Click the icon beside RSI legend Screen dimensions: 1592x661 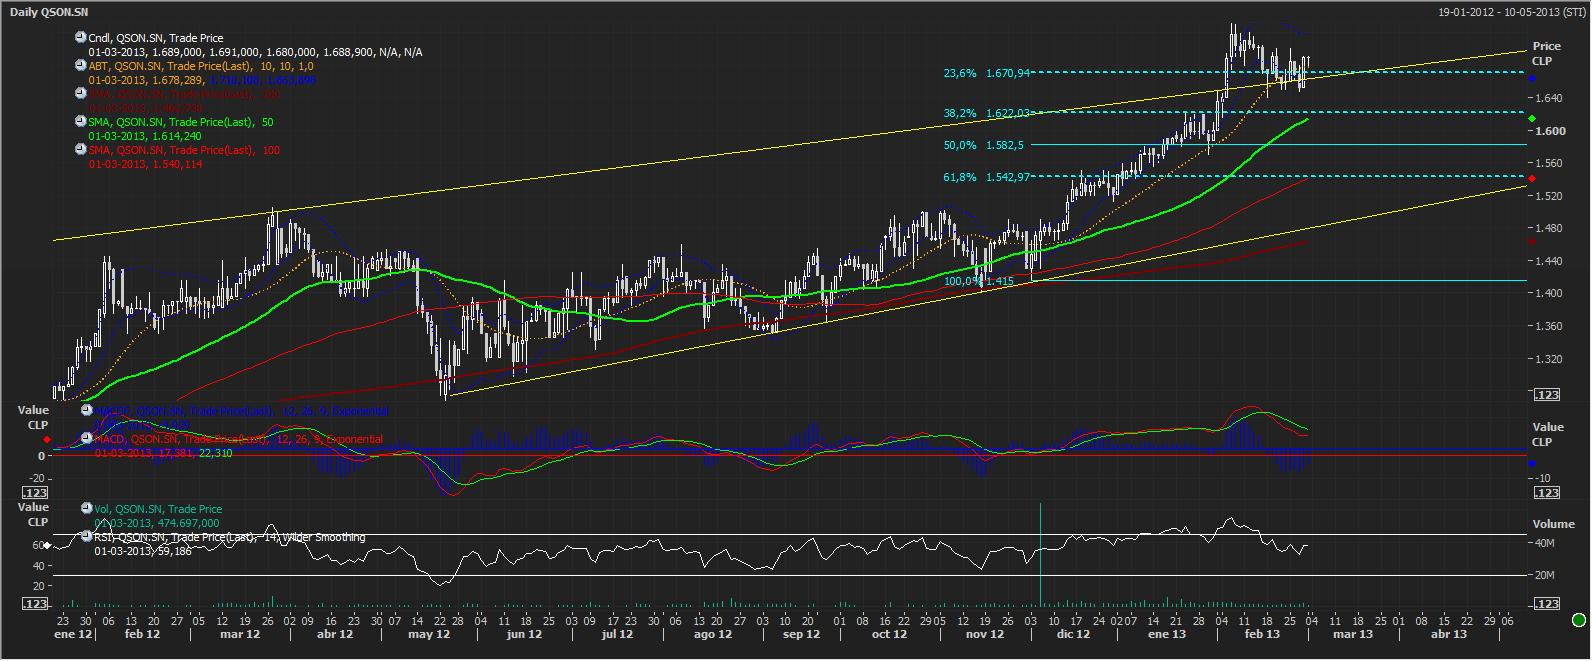87,536
